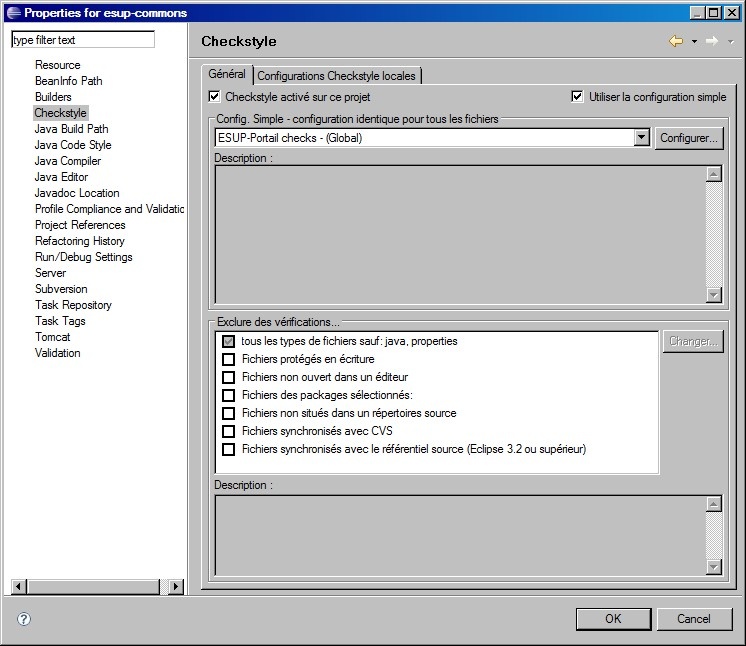Select Java Build Path in the tree
The image size is (746, 646).
pos(71,129)
